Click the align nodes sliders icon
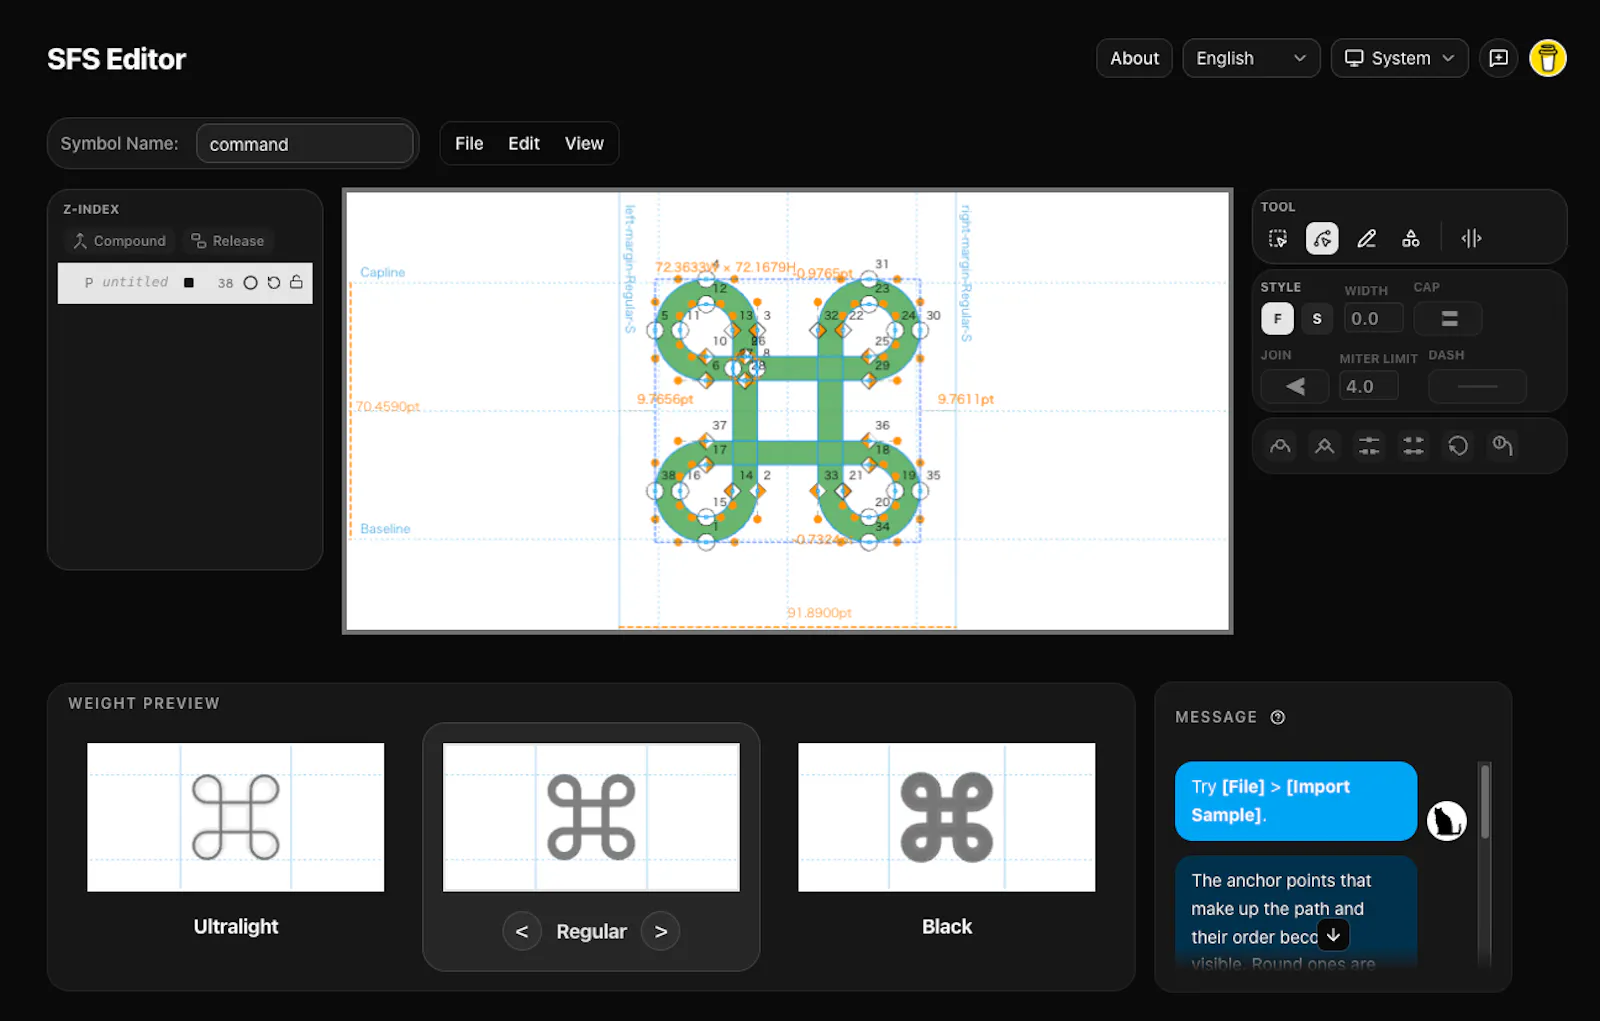 point(1368,446)
